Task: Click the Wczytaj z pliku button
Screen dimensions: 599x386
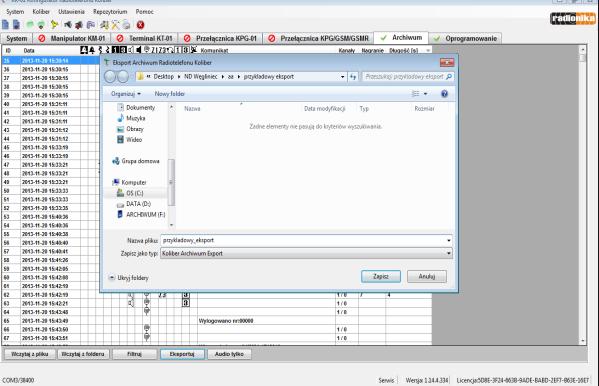Action: pos(30,354)
